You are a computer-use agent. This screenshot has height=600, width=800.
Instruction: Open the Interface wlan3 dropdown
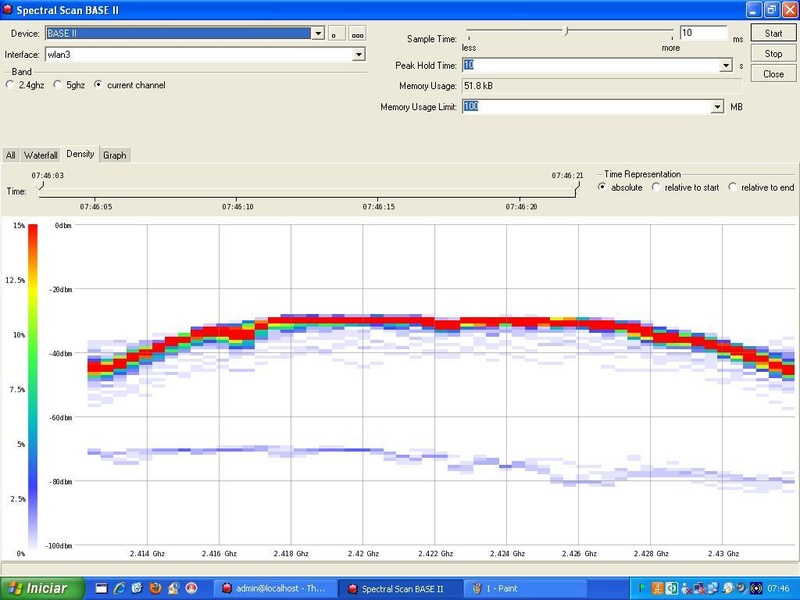click(x=359, y=54)
